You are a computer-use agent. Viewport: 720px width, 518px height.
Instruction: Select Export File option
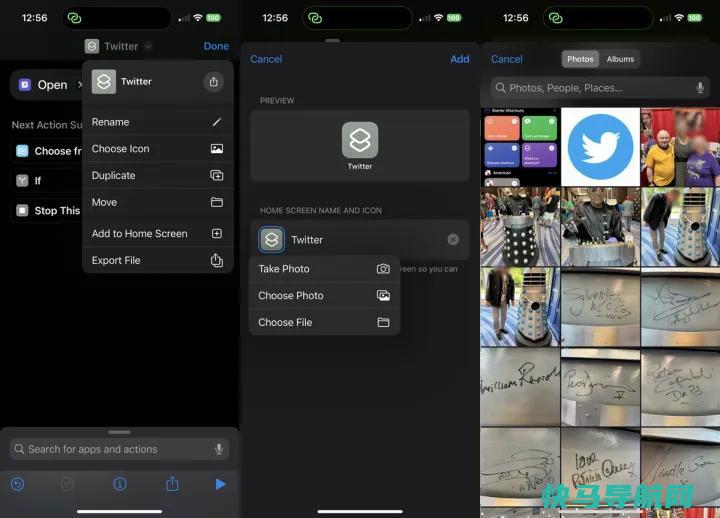coord(158,260)
